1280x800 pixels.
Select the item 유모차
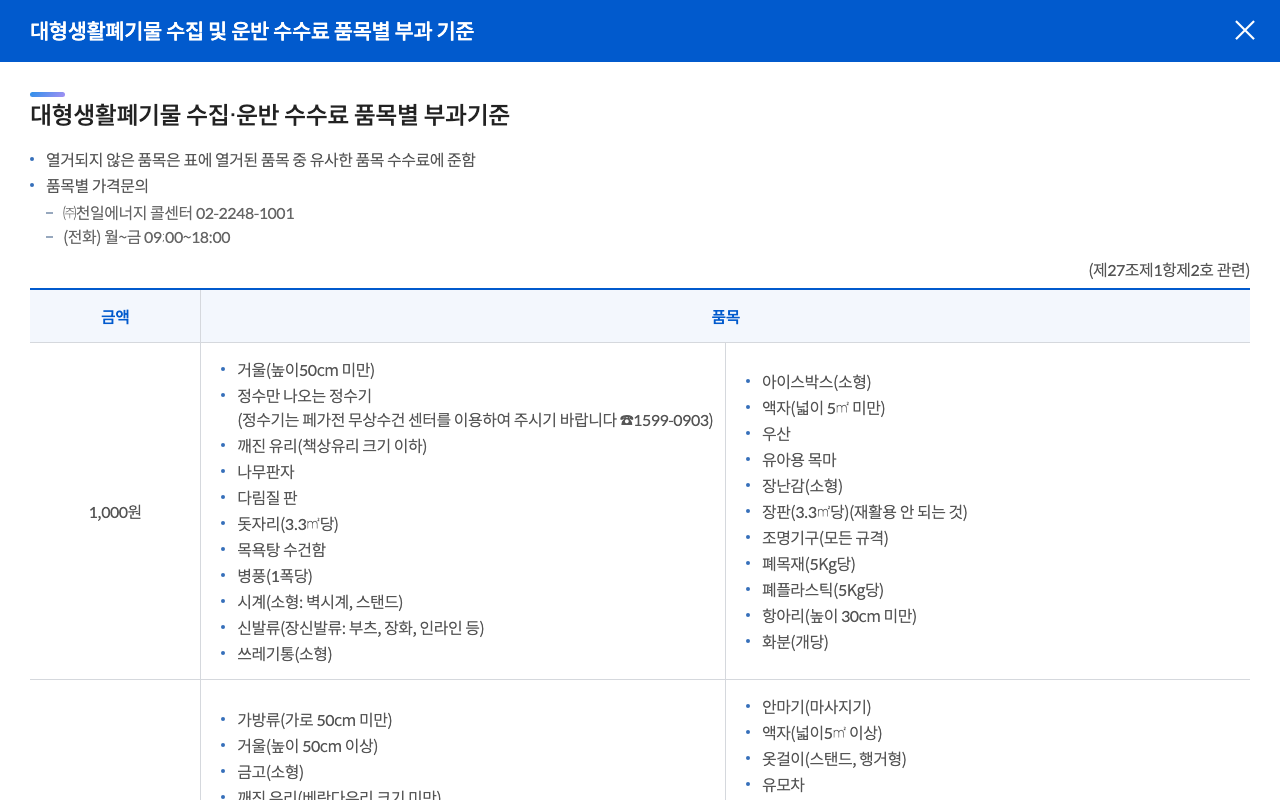tap(783, 785)
